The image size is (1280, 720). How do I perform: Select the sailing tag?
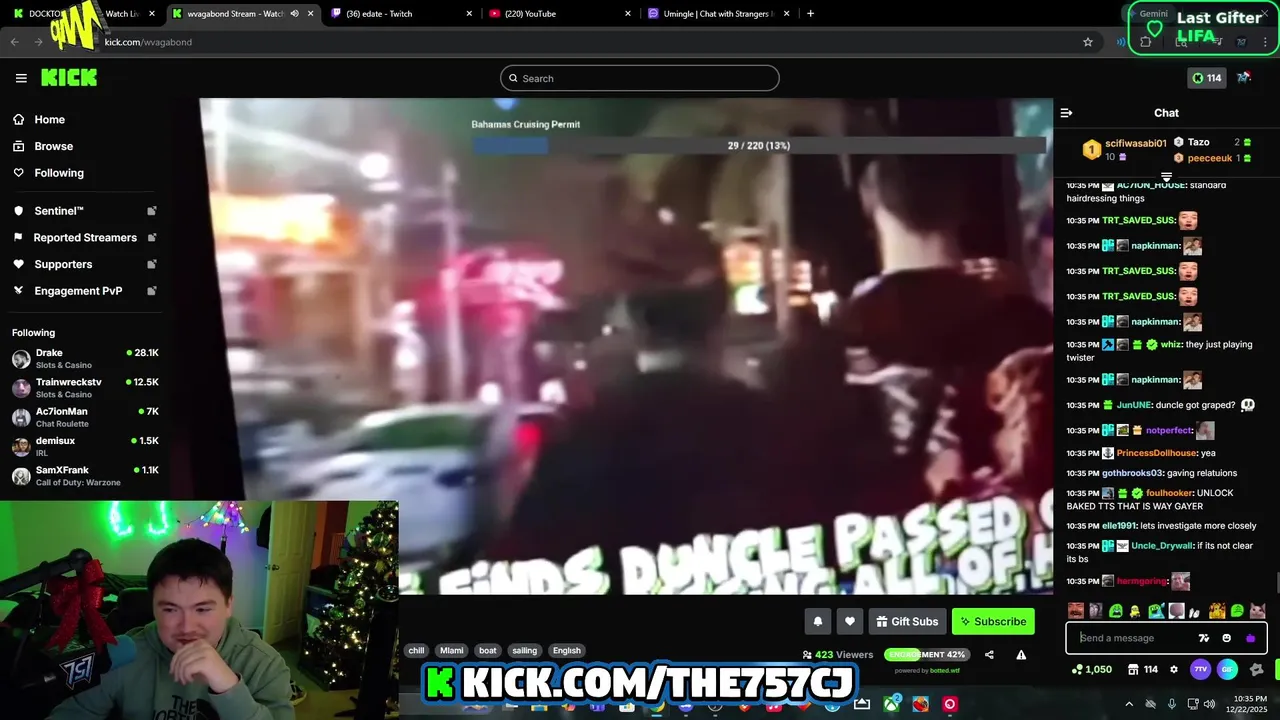(x=525, y=650)
